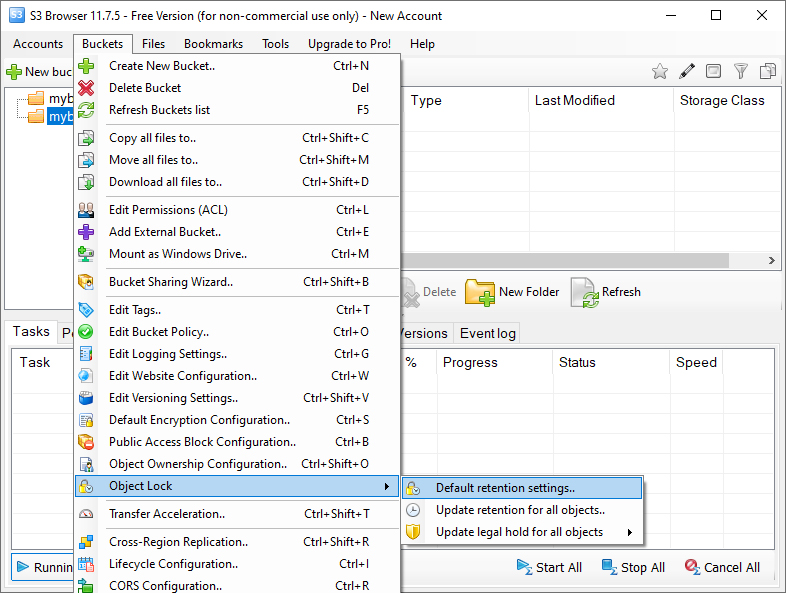Screen dimensions: 786x593
Task: Expand the Object Lock submenu arrow
Action: pos(386,486)
